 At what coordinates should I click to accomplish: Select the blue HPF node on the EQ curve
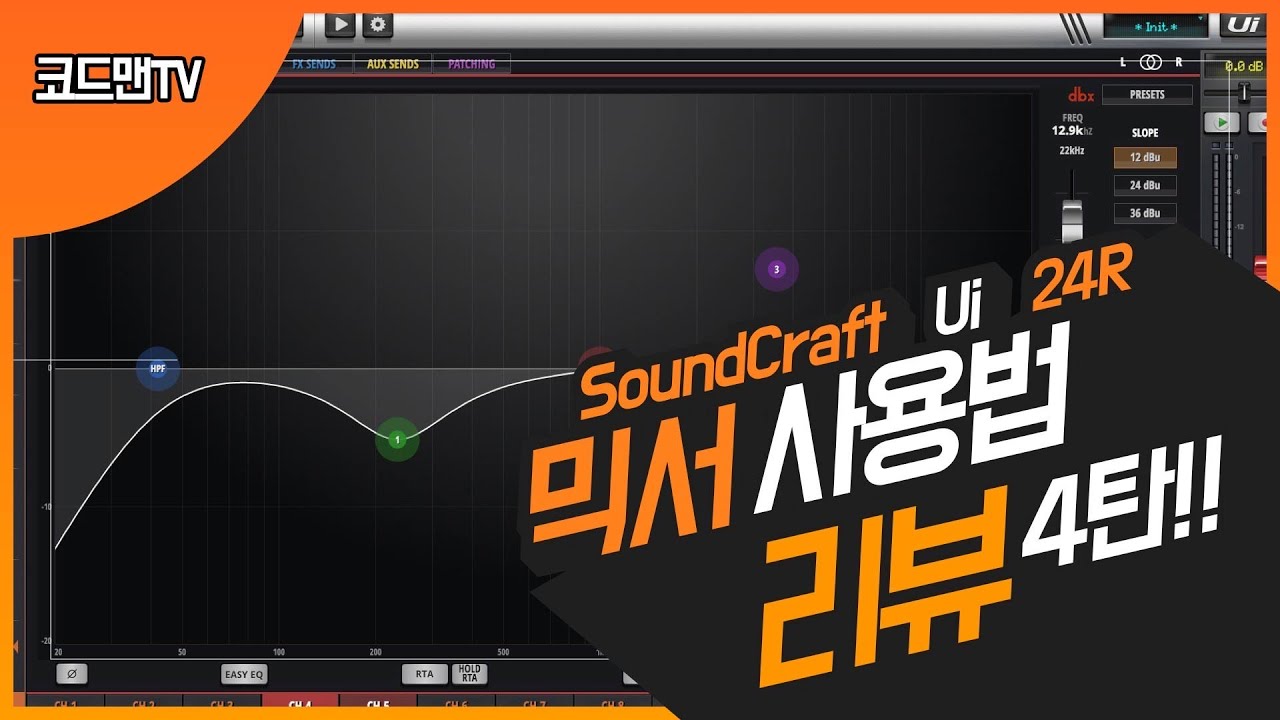pyautogui.click(x=158, y=369)
